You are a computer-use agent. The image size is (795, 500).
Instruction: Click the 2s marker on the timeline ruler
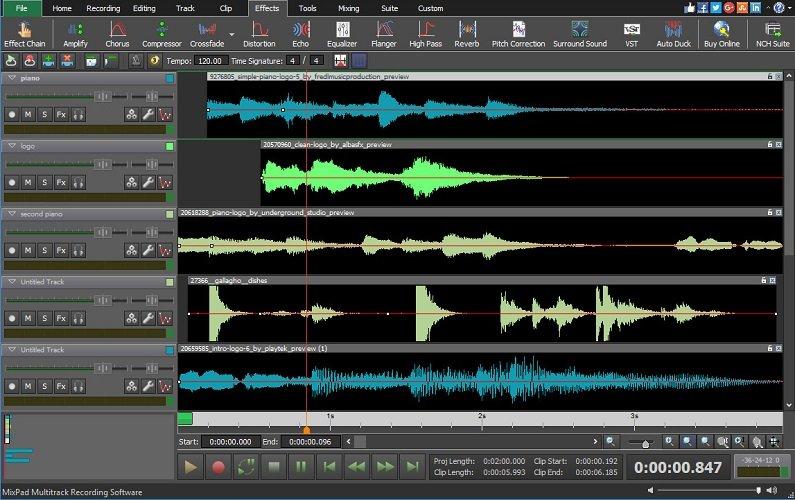tap(482, 416)
